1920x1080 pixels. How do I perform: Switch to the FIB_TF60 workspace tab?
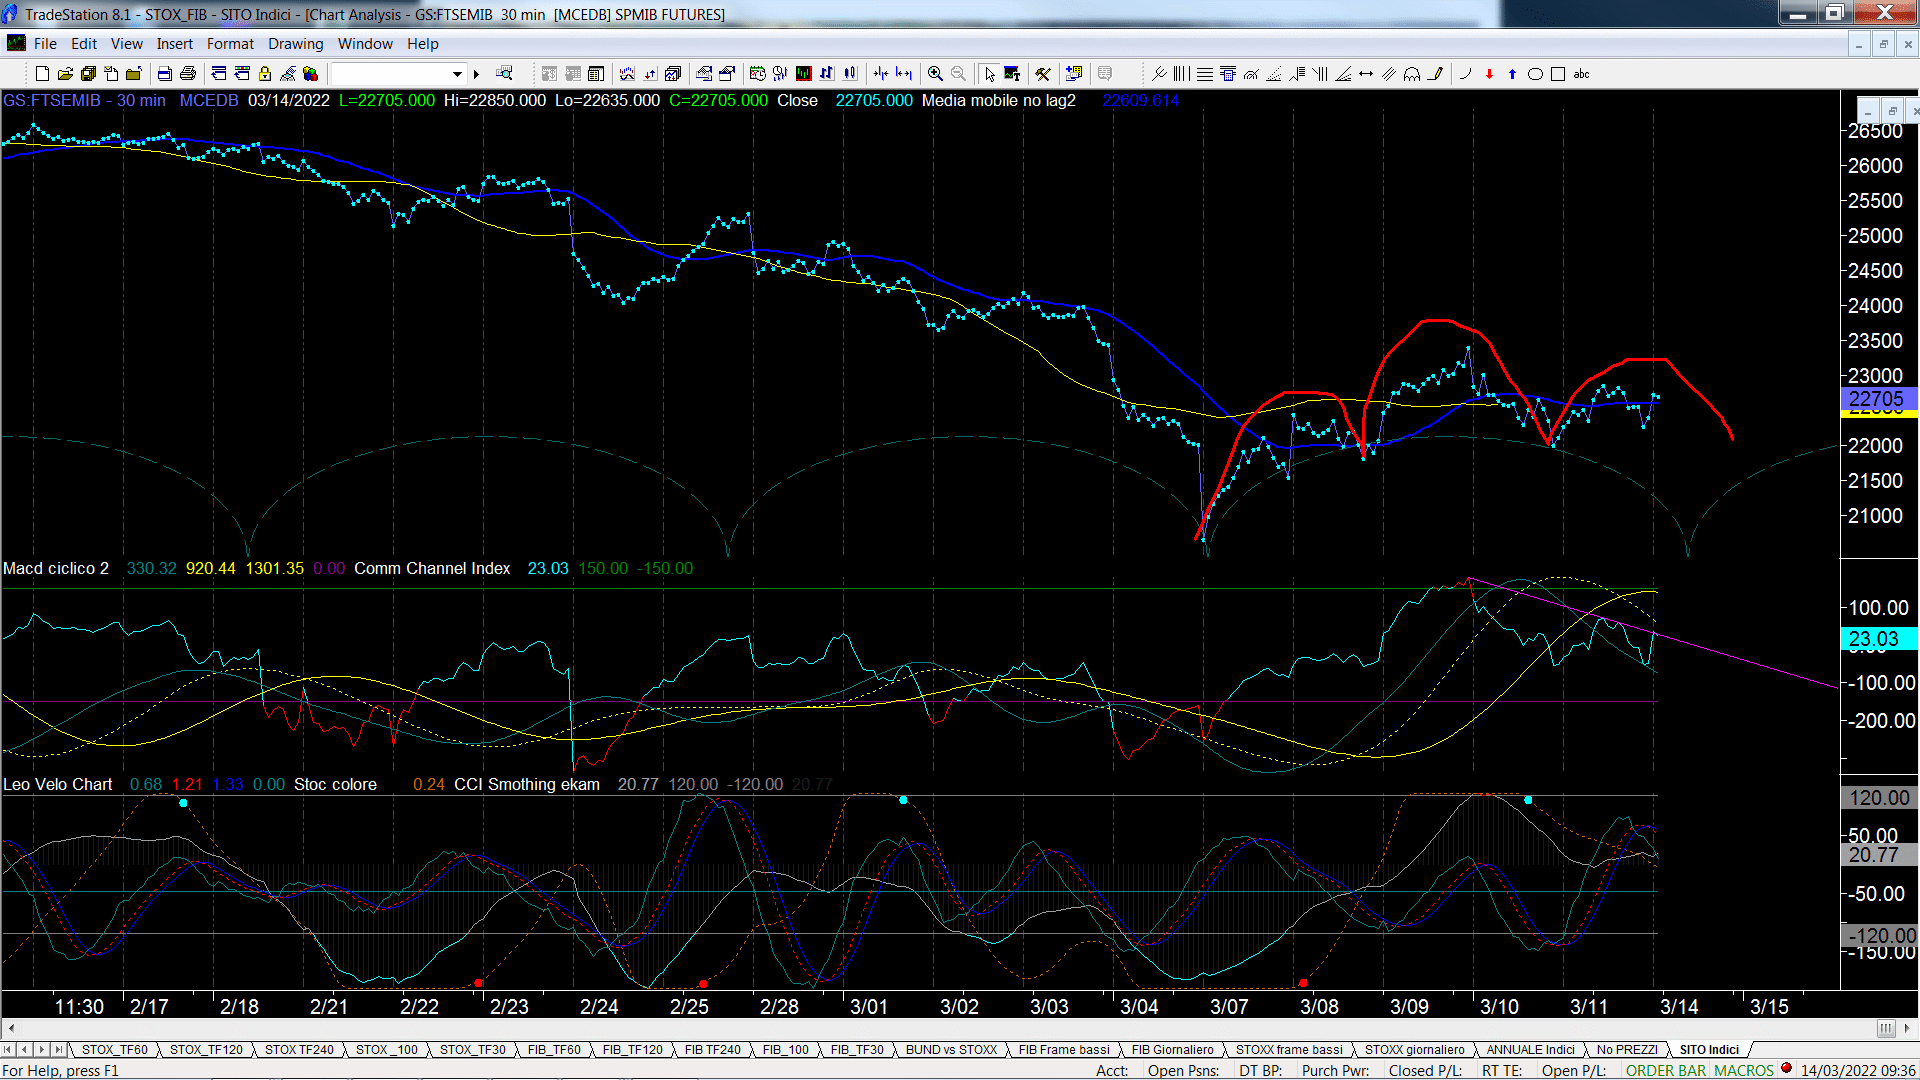pos(554,1049)
